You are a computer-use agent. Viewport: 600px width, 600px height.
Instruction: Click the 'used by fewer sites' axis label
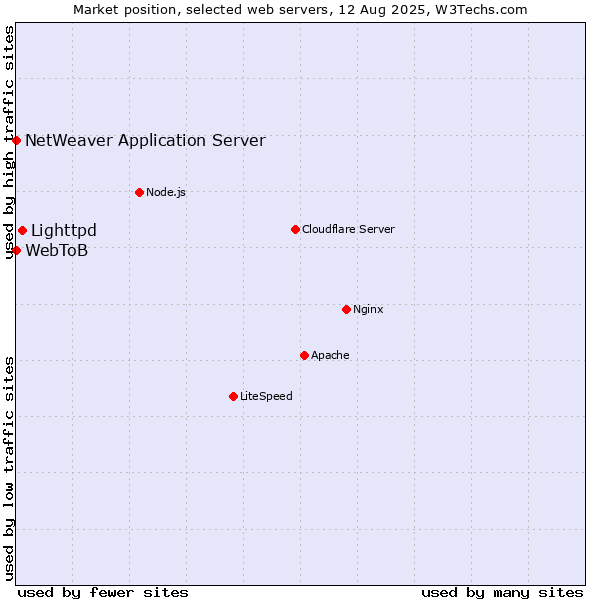103,593
